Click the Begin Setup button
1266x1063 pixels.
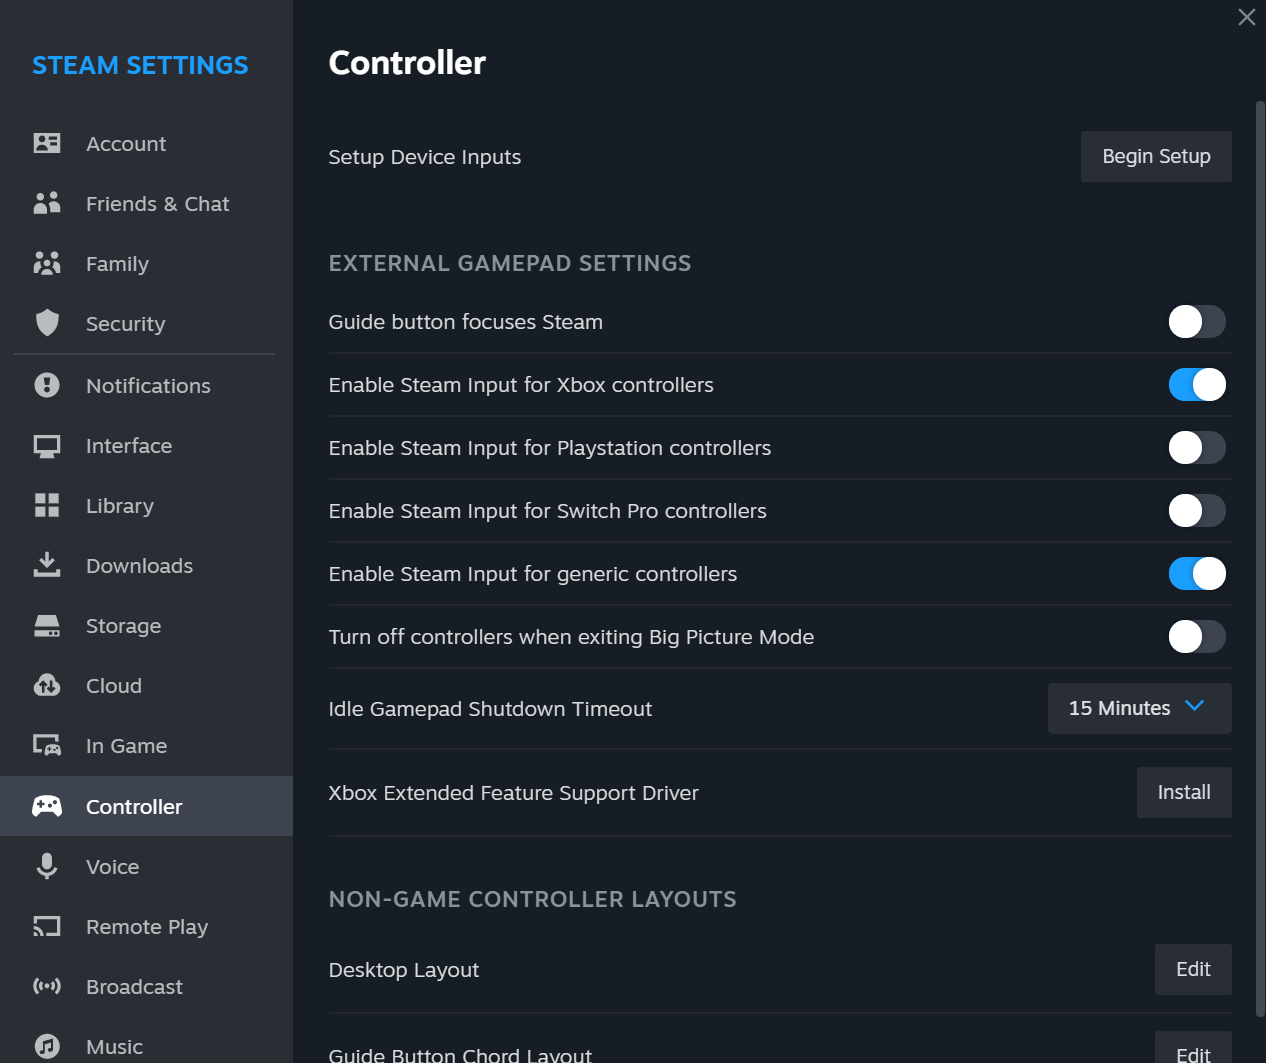(1156, 156)
